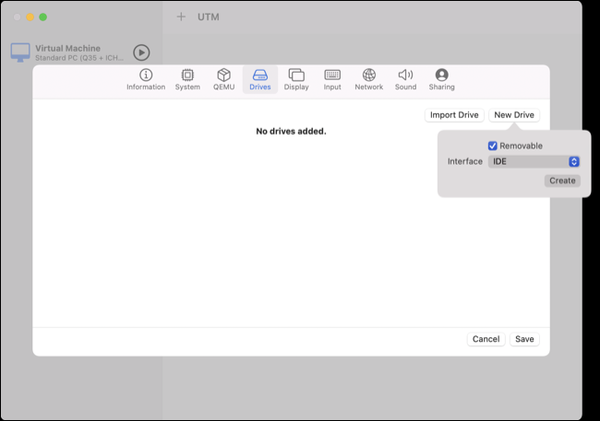Uncheck the Removable checkbox
The image size is (600, 421).
click(x=493, y=146)
